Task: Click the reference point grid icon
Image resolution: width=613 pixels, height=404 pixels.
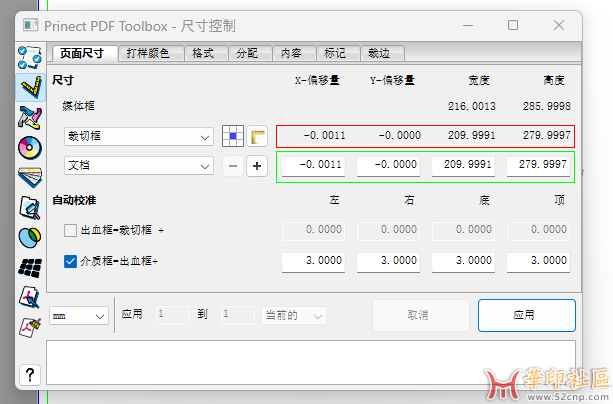Action: coord(233,136)
